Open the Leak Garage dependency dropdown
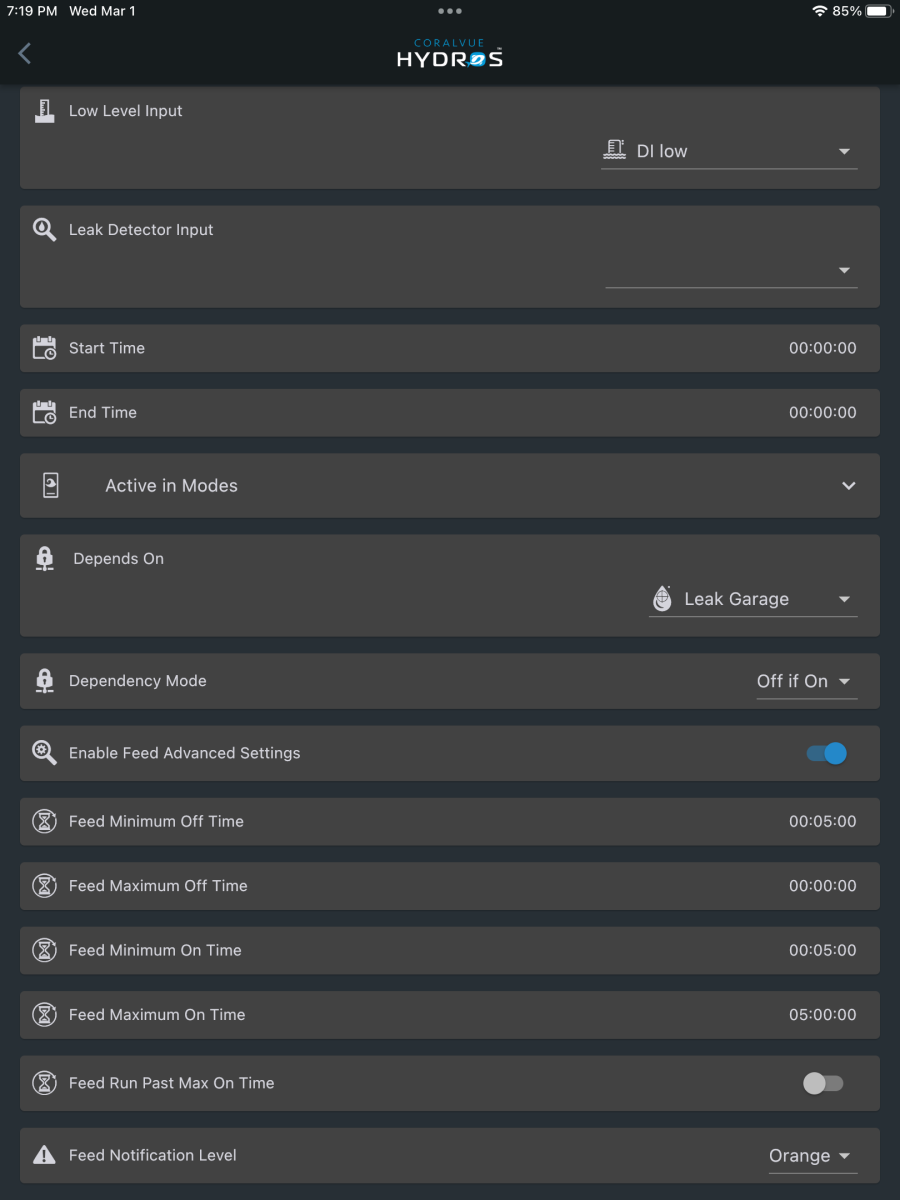900x1200 pixels. point(753,599)
